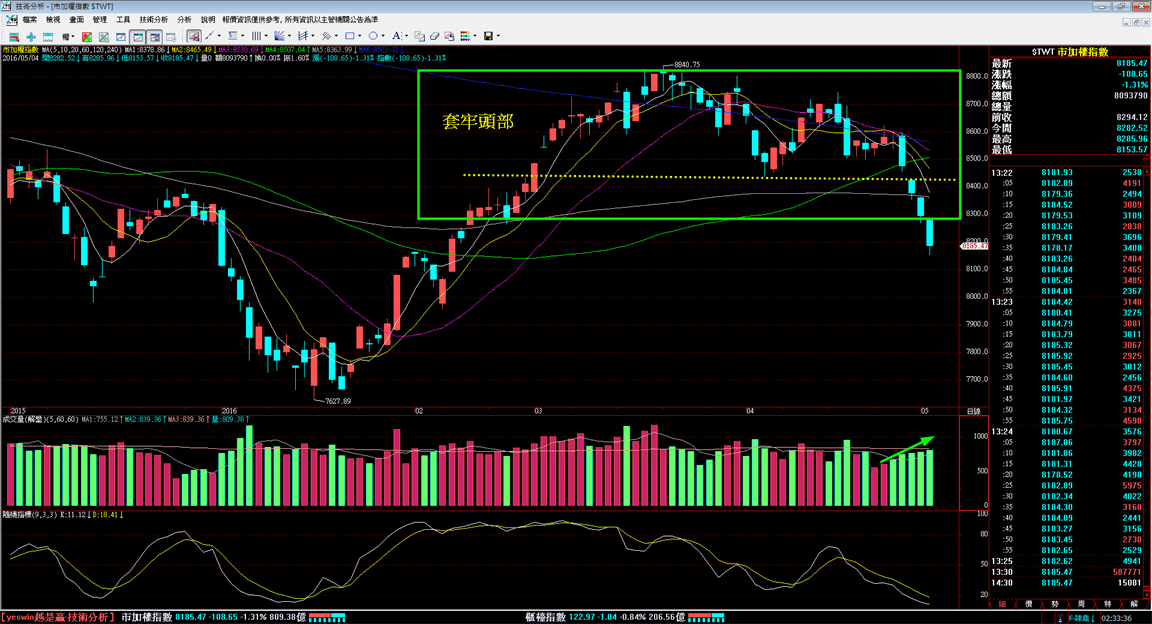This screenshot has height=624, width=1152.
Task: Open the 畫面 menu
Action: tap(76, 20)
